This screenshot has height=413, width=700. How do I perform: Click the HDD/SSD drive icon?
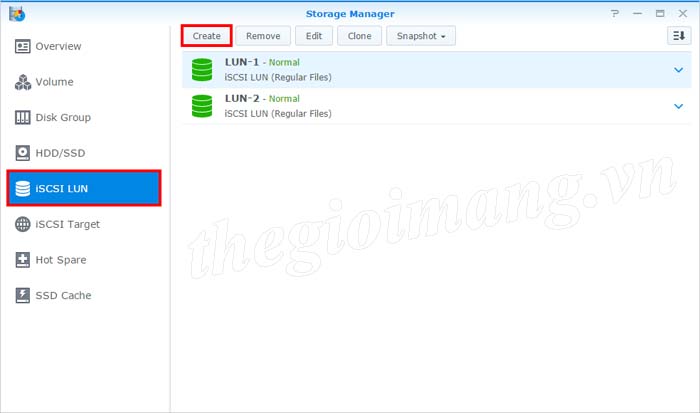coord(23,153)
